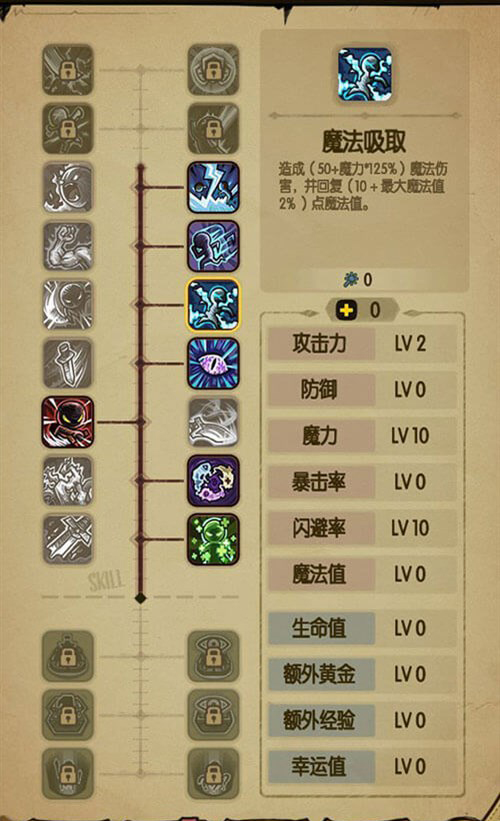
Task: Select the 生命值 attribute row
Action: [362, 628]
